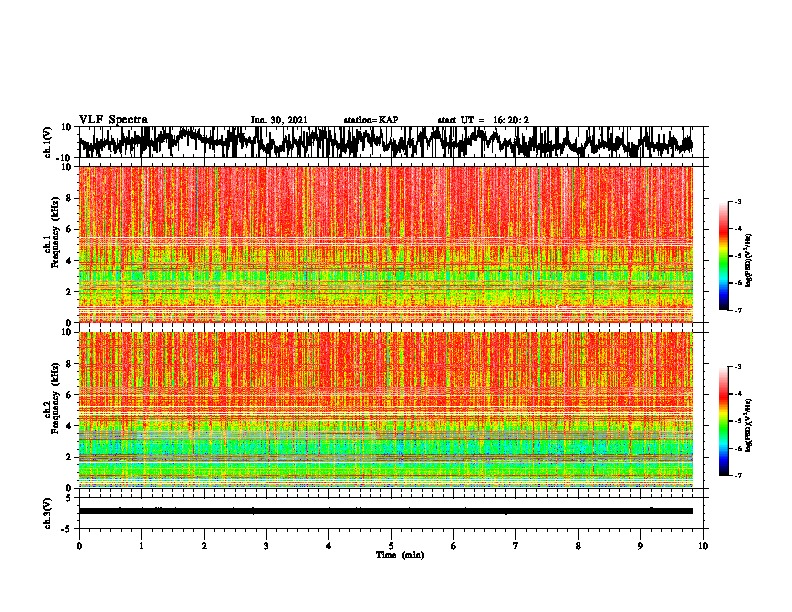Click the ch.3 voltage black trace band
This screenshot has height=612, width=792.
tap(386, 511)
